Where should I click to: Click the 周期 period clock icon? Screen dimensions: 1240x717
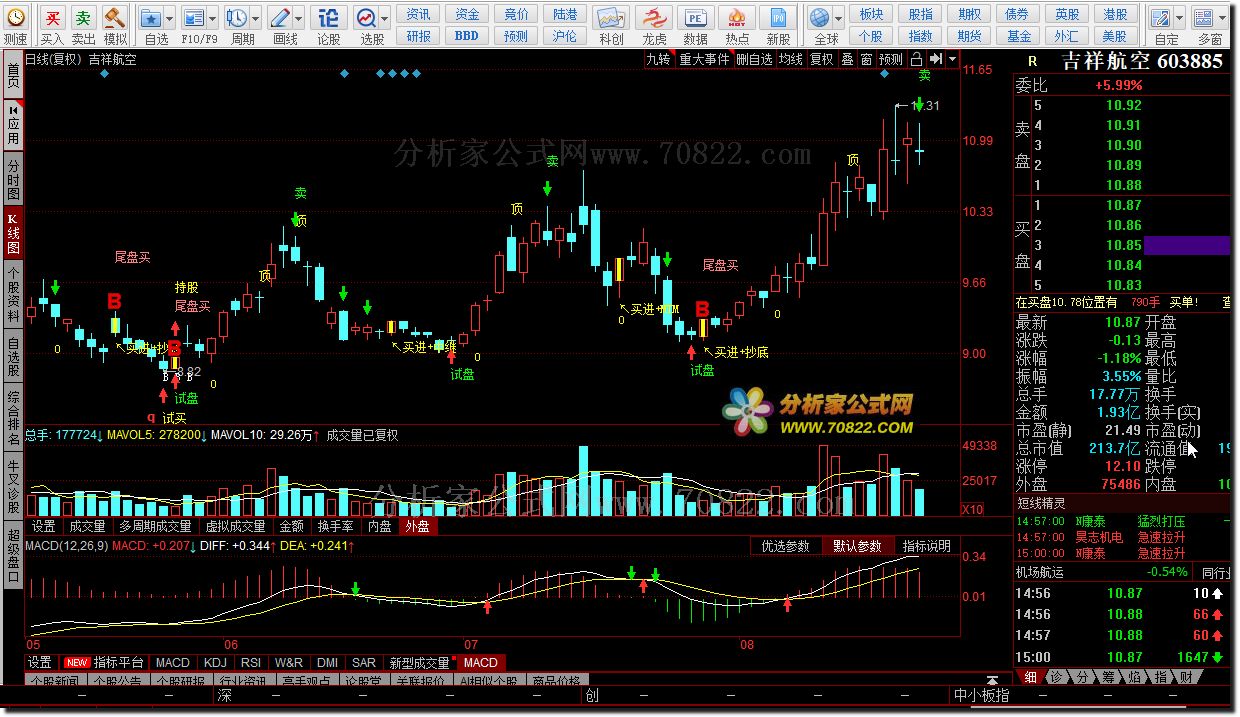(x=237, y=18)
